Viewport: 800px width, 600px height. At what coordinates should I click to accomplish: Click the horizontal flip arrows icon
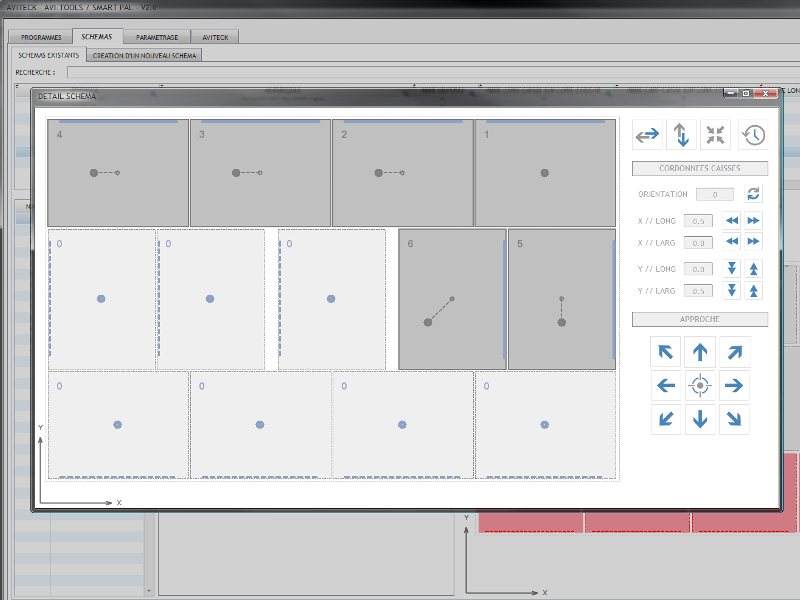tap(647, 134)
